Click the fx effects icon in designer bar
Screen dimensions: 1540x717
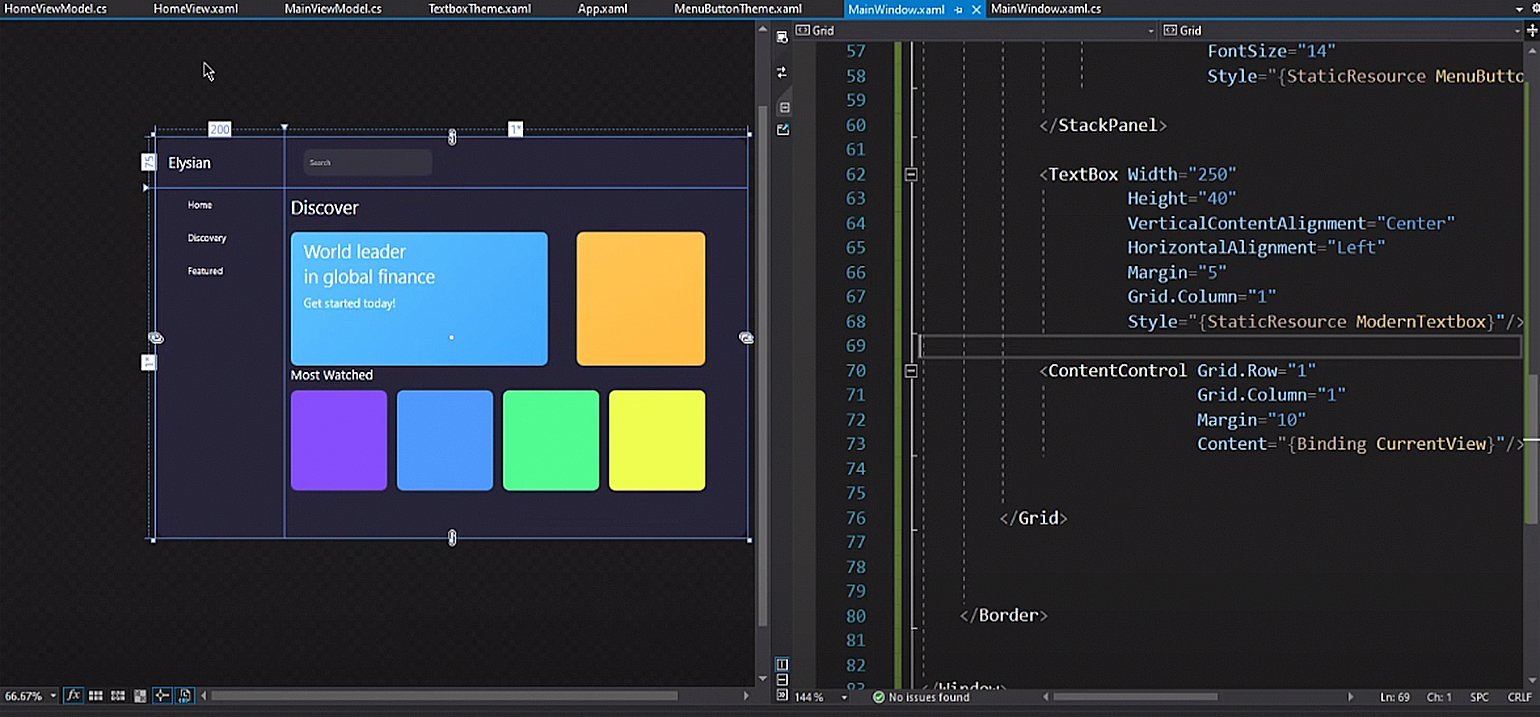click(x=74, y=696)
